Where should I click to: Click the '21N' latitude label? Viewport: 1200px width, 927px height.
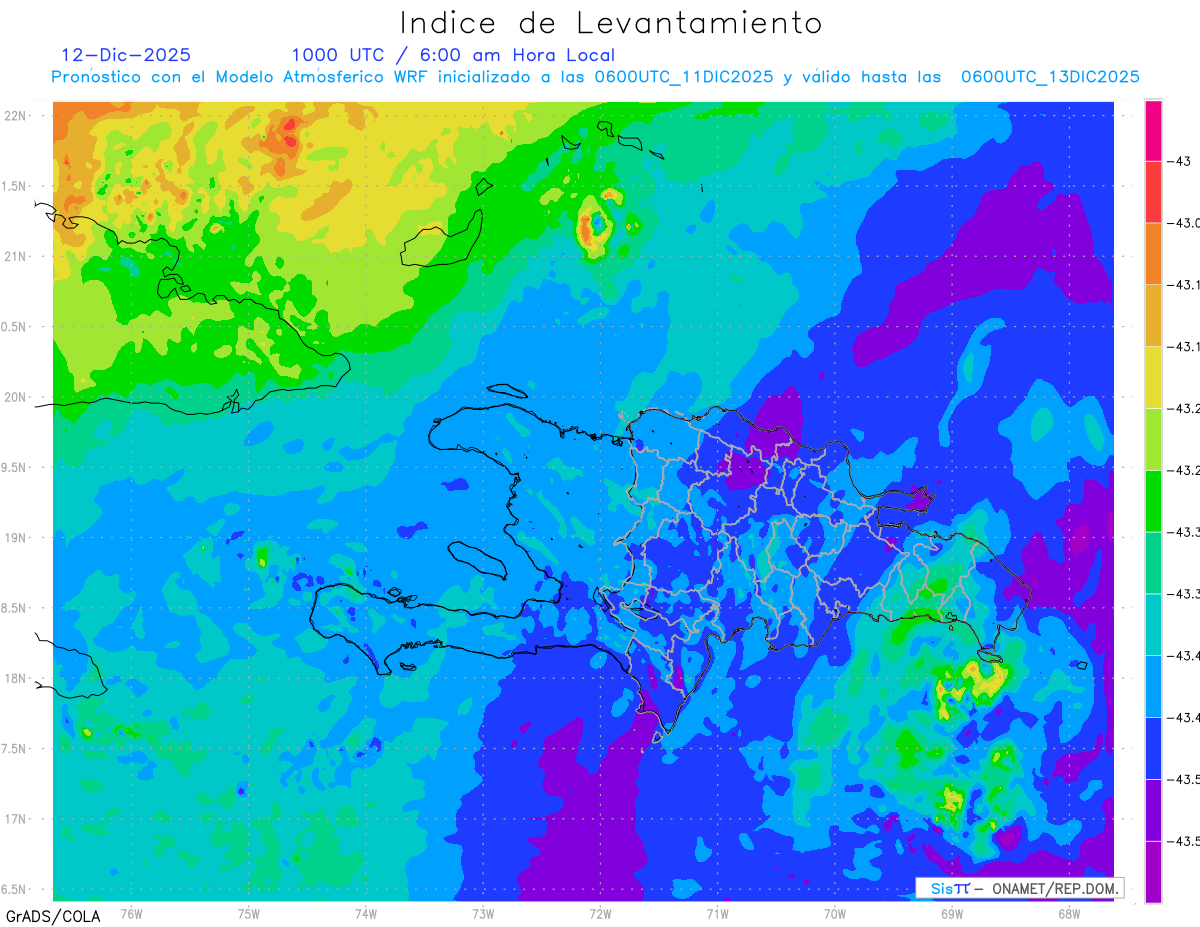17,256
